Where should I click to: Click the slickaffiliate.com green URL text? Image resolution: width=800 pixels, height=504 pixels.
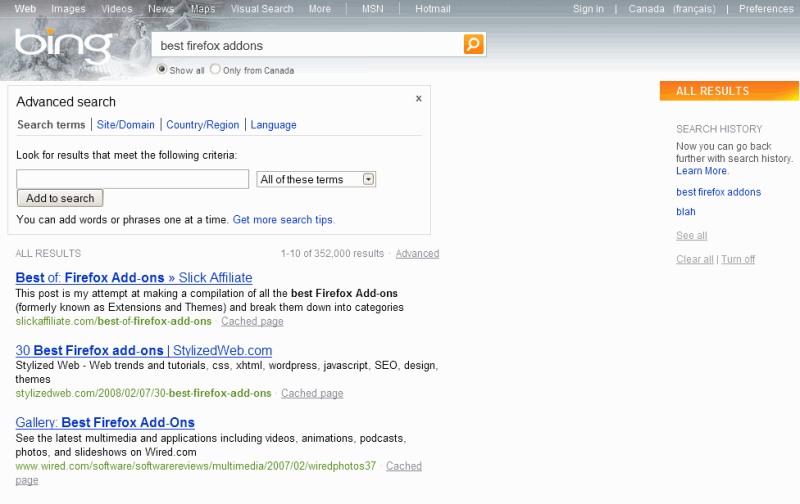pos(113,321)
